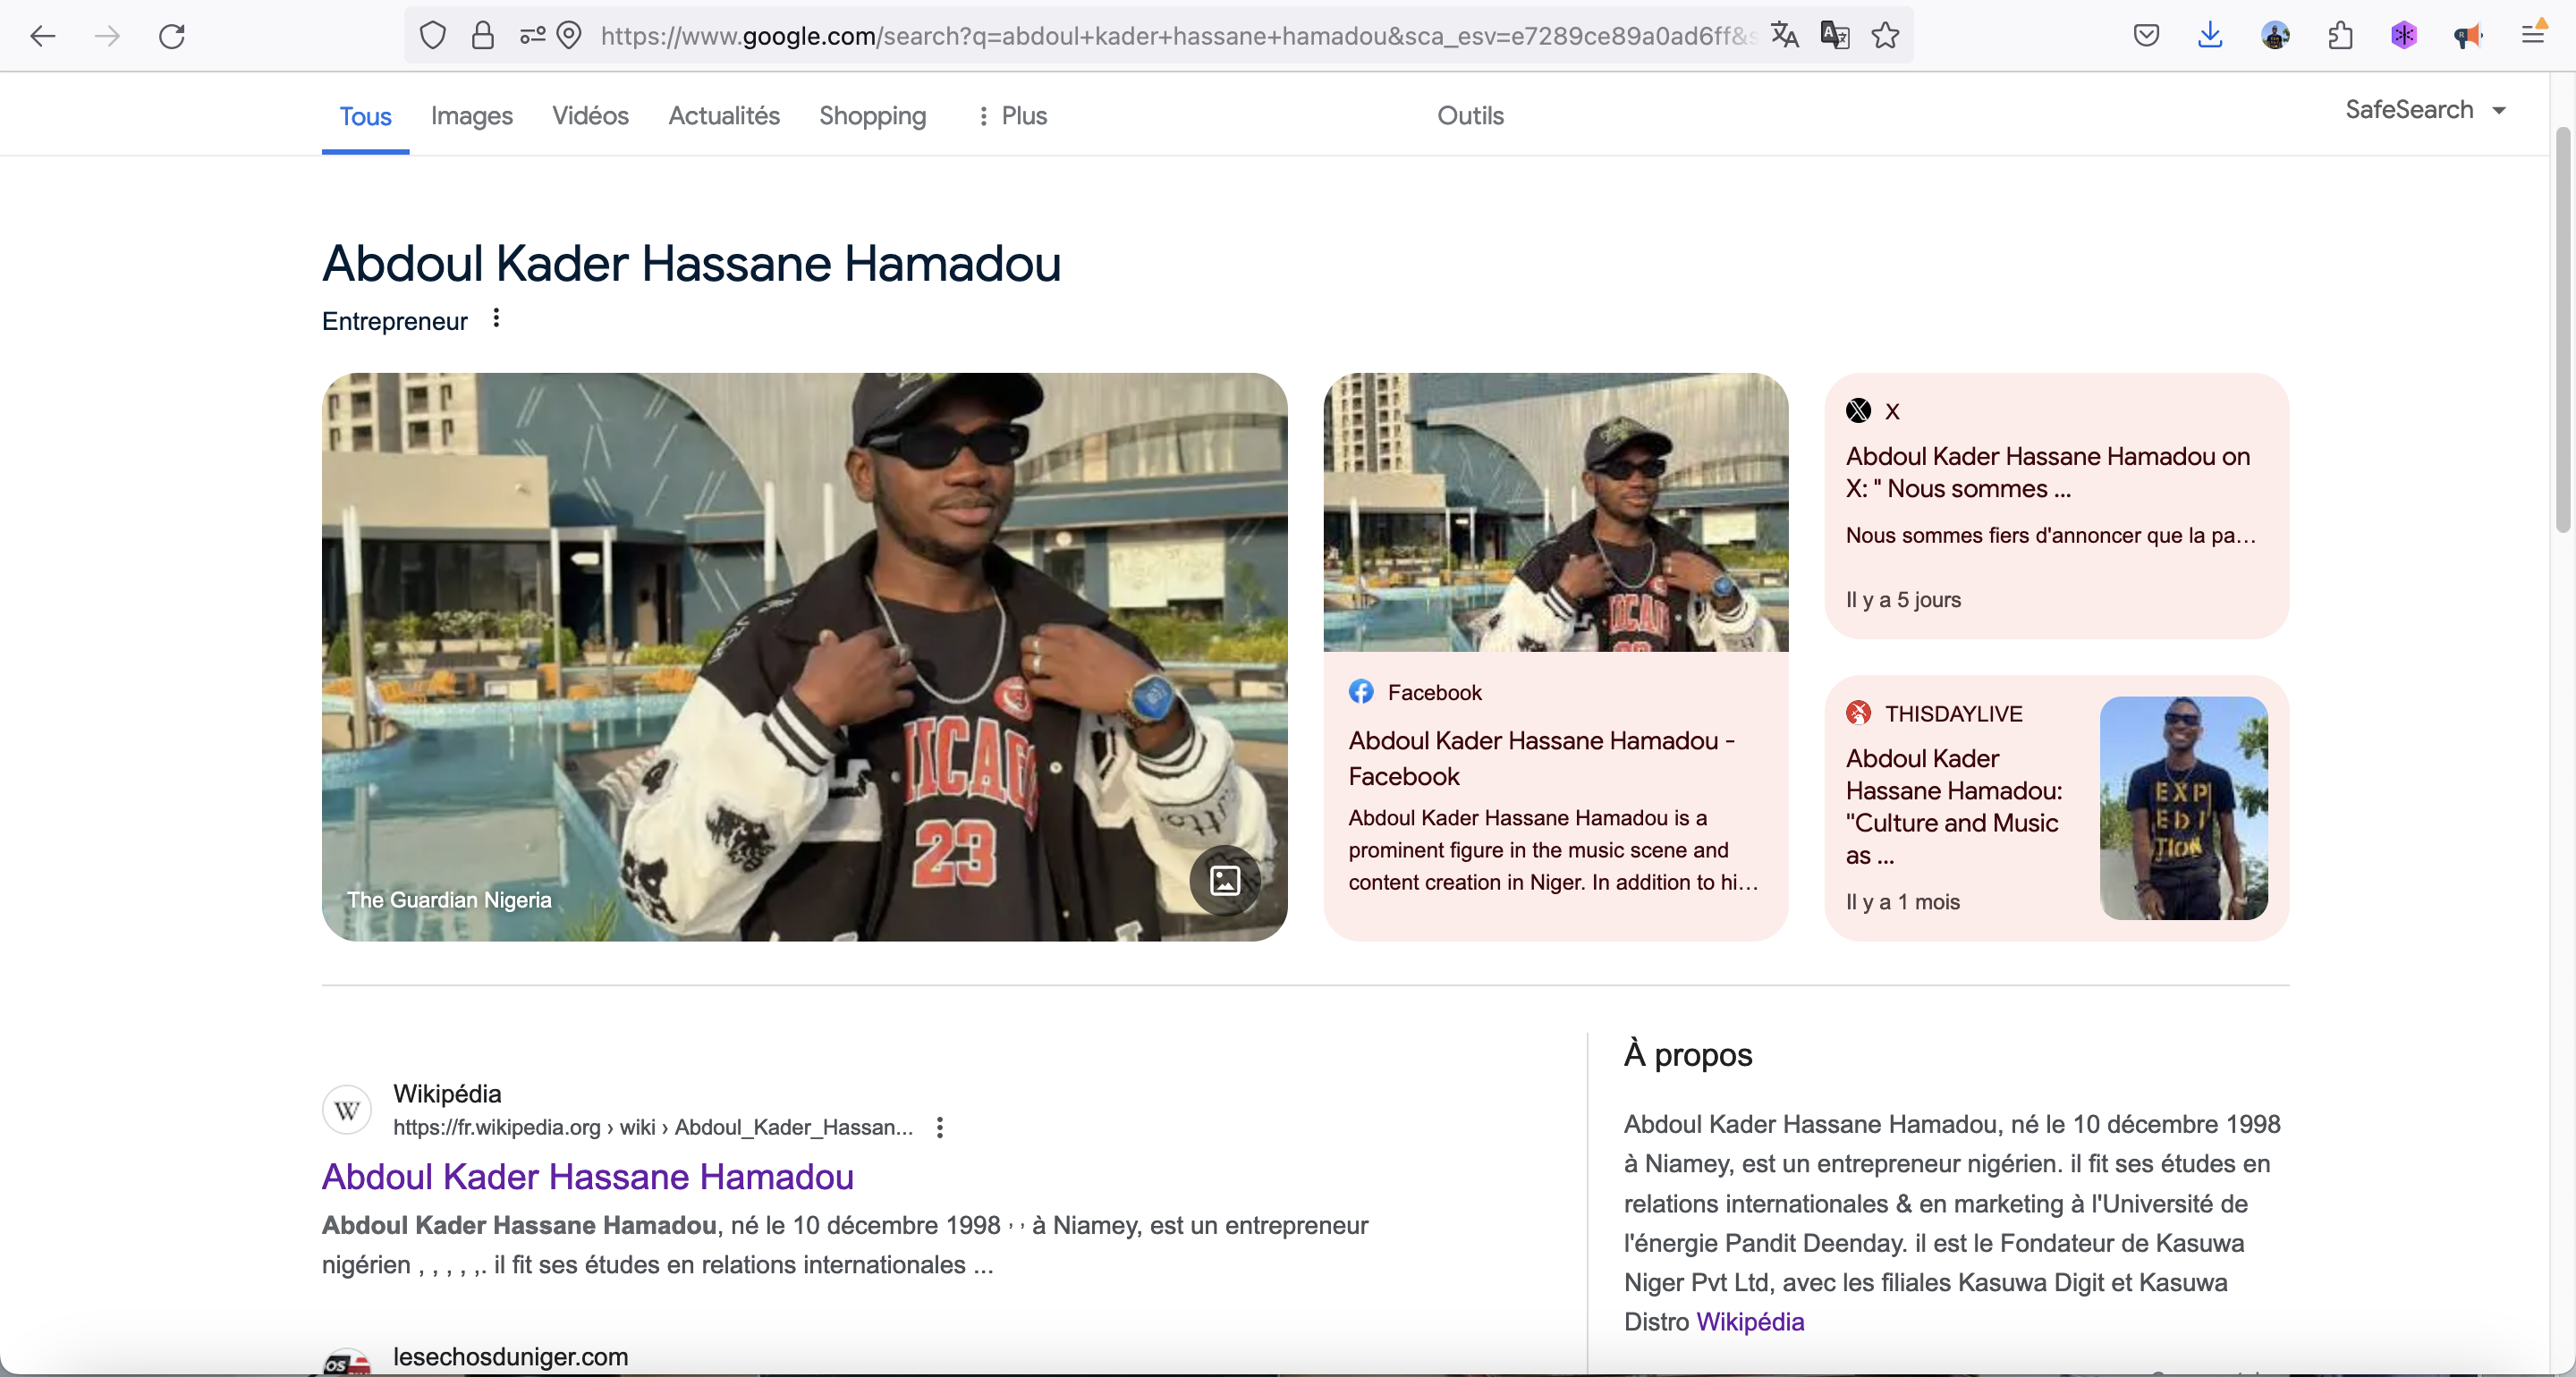The width and height of the screenshot is (2576, 1377).
Task: Click the Tous search results tab
Action: (365, 116)
